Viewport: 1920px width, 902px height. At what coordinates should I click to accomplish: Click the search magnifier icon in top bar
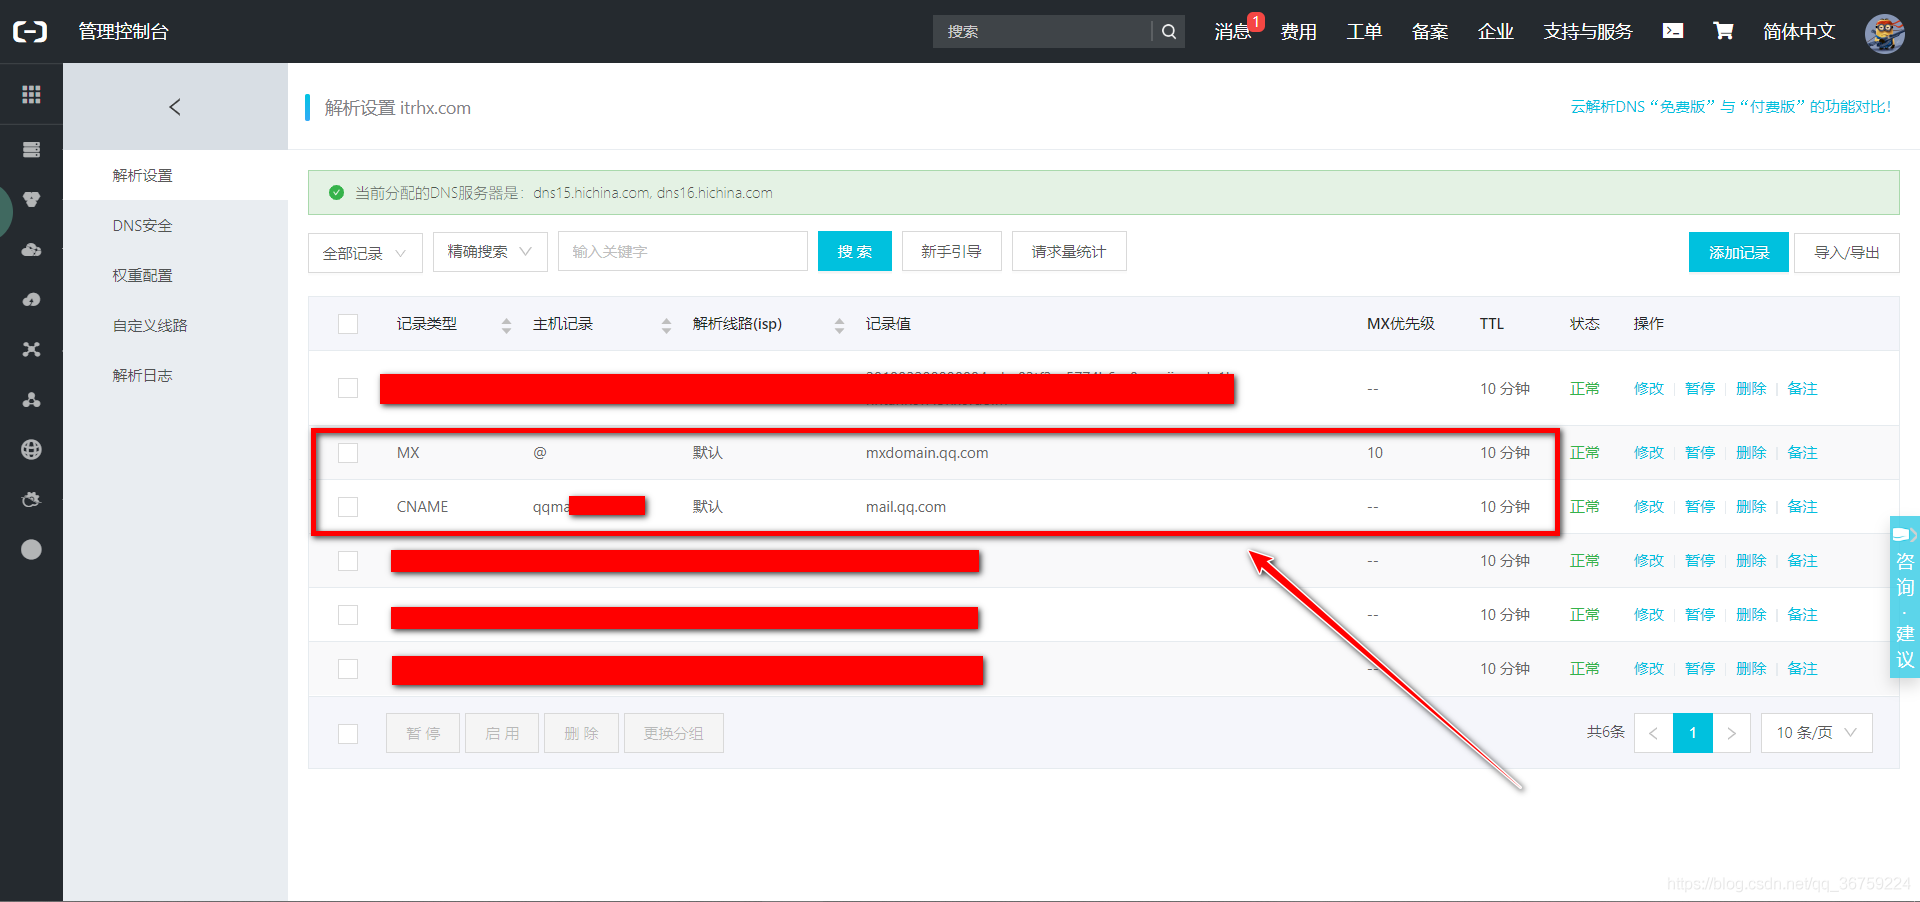tap(1167, 31)
